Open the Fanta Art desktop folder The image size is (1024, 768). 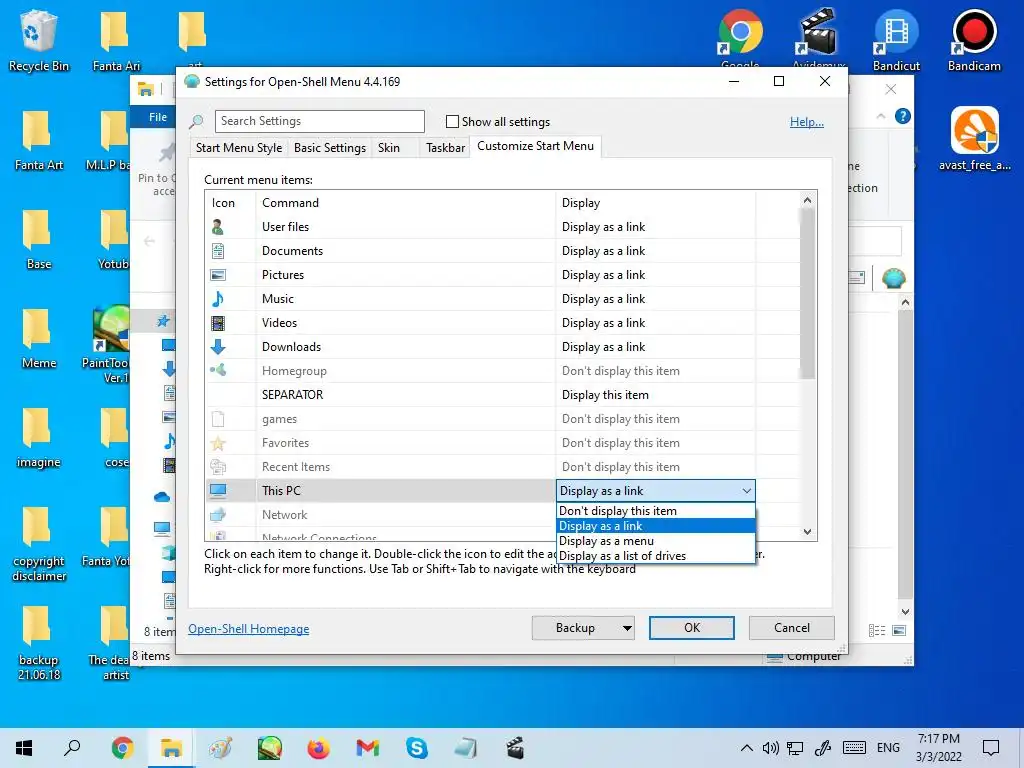click(39, 142)
